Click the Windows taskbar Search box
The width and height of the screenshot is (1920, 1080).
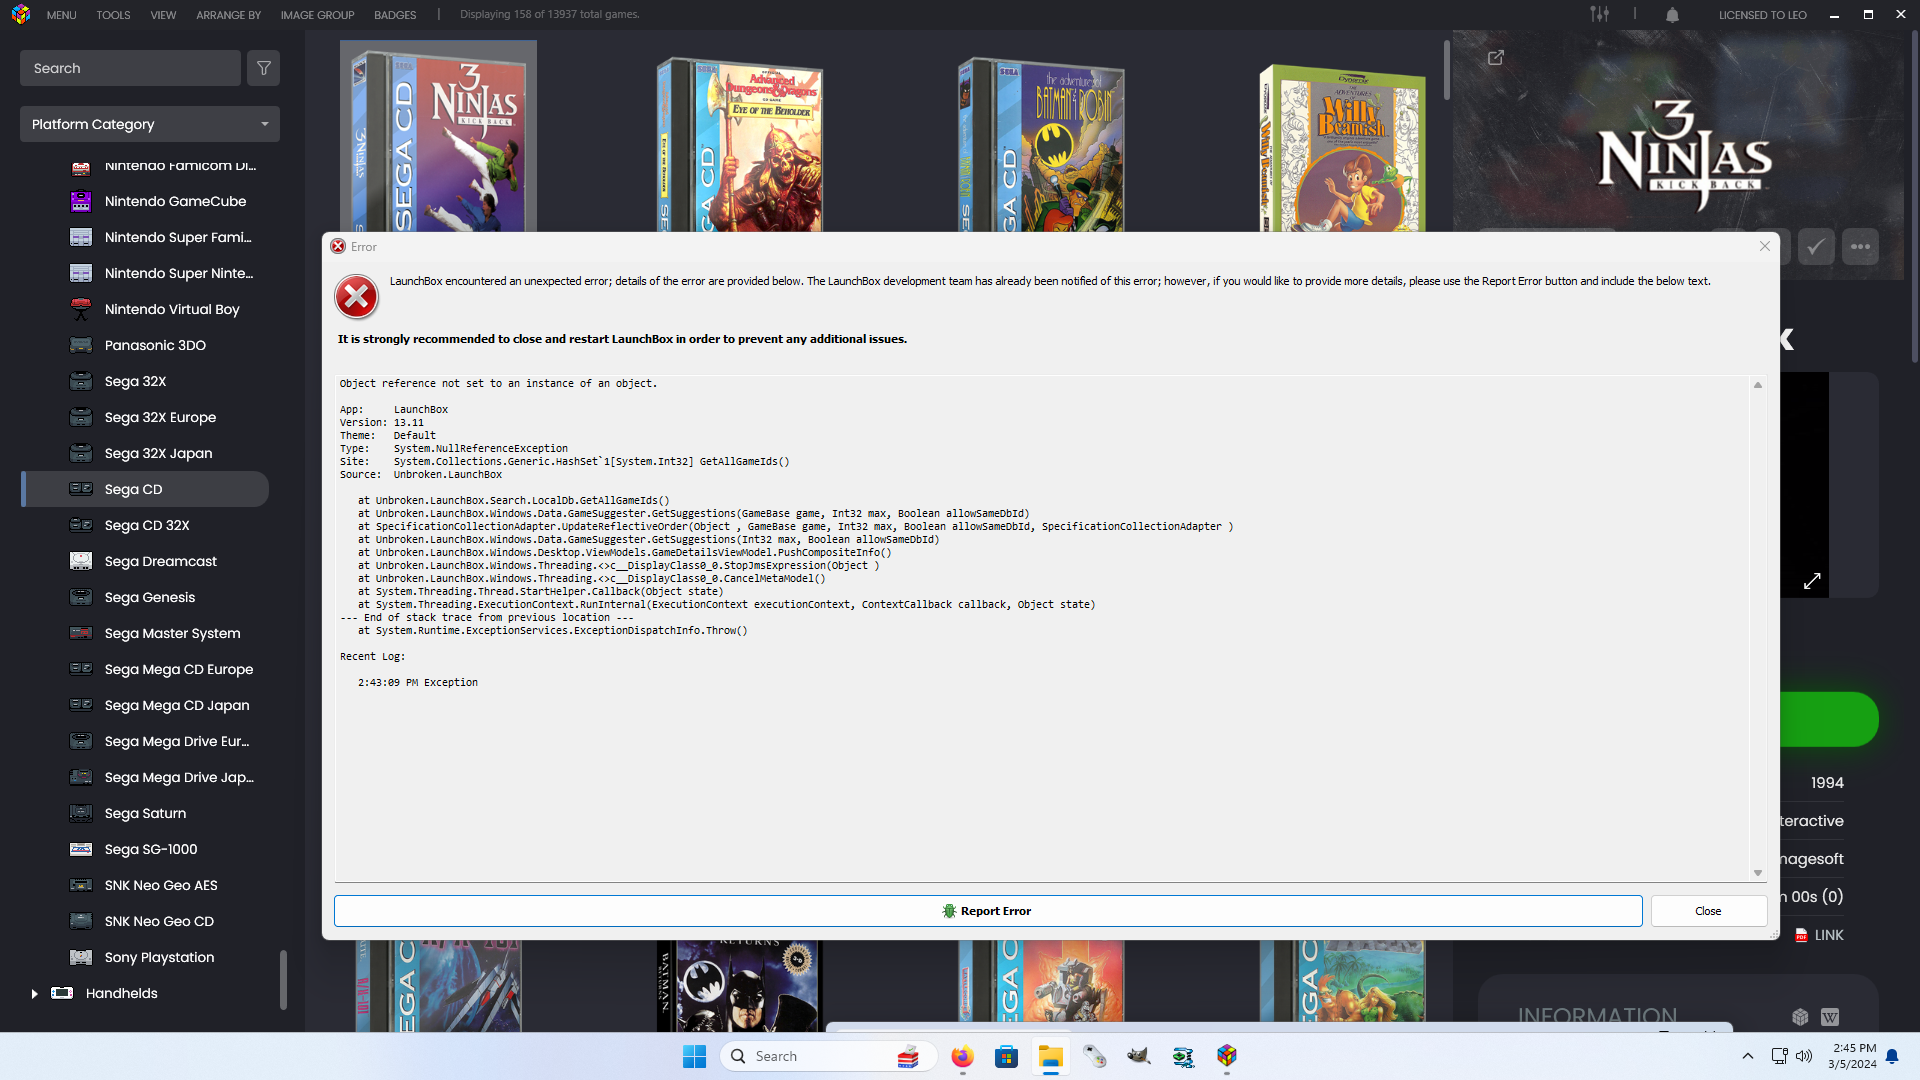point(828,1056)
